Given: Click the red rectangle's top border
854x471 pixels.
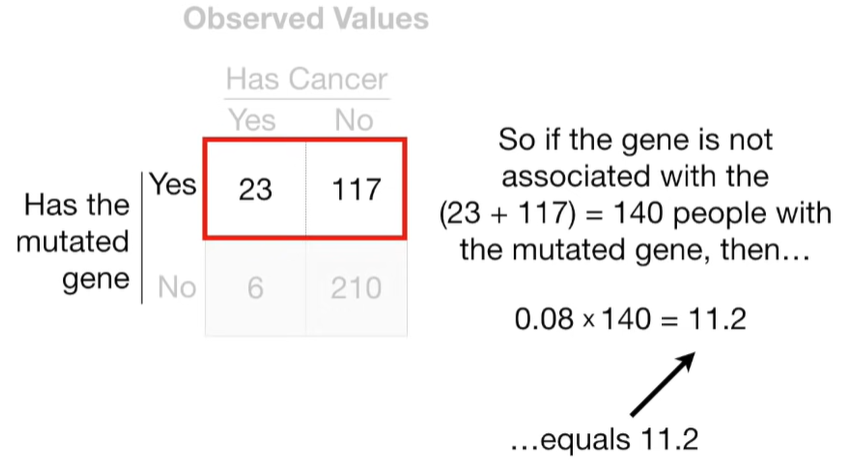Looking at the screenshot, I should pos(305,140).
